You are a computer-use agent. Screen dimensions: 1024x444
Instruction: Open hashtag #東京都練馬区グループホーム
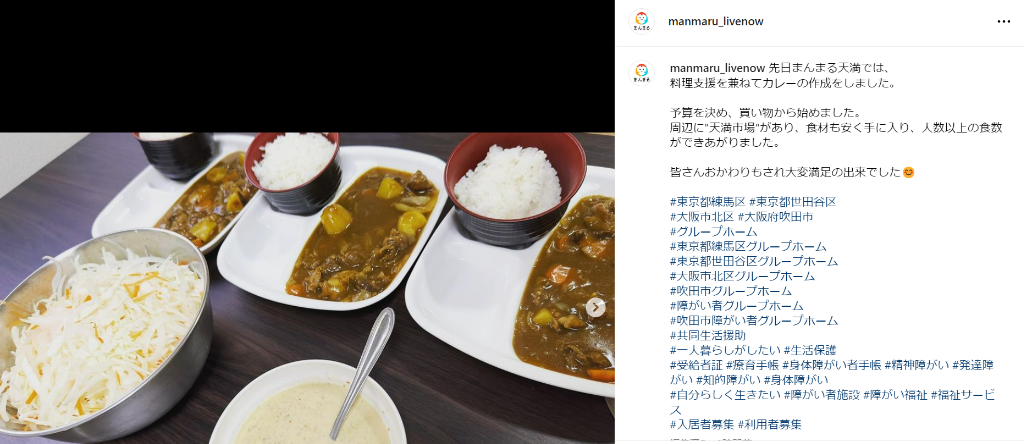748,247
